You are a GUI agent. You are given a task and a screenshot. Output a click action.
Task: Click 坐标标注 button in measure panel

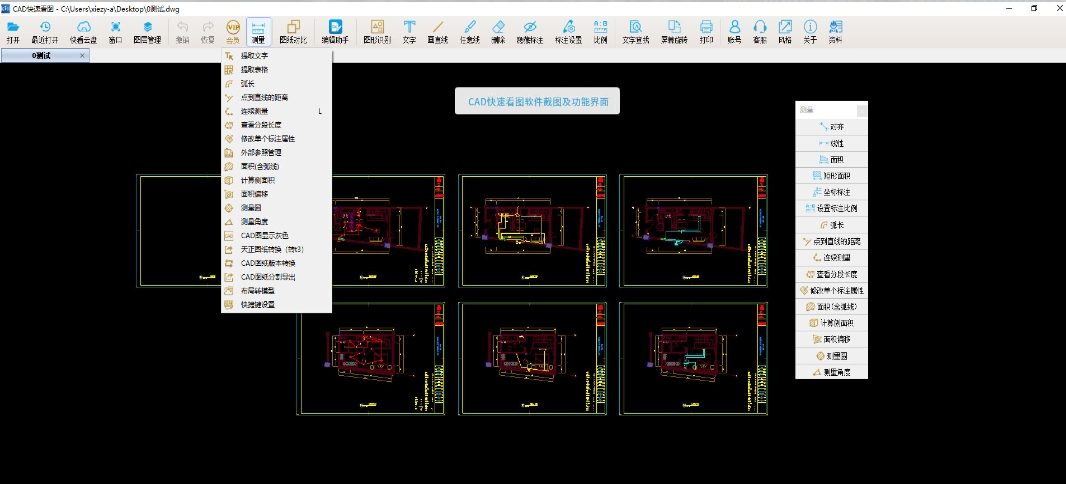click(x=831, y=192)
